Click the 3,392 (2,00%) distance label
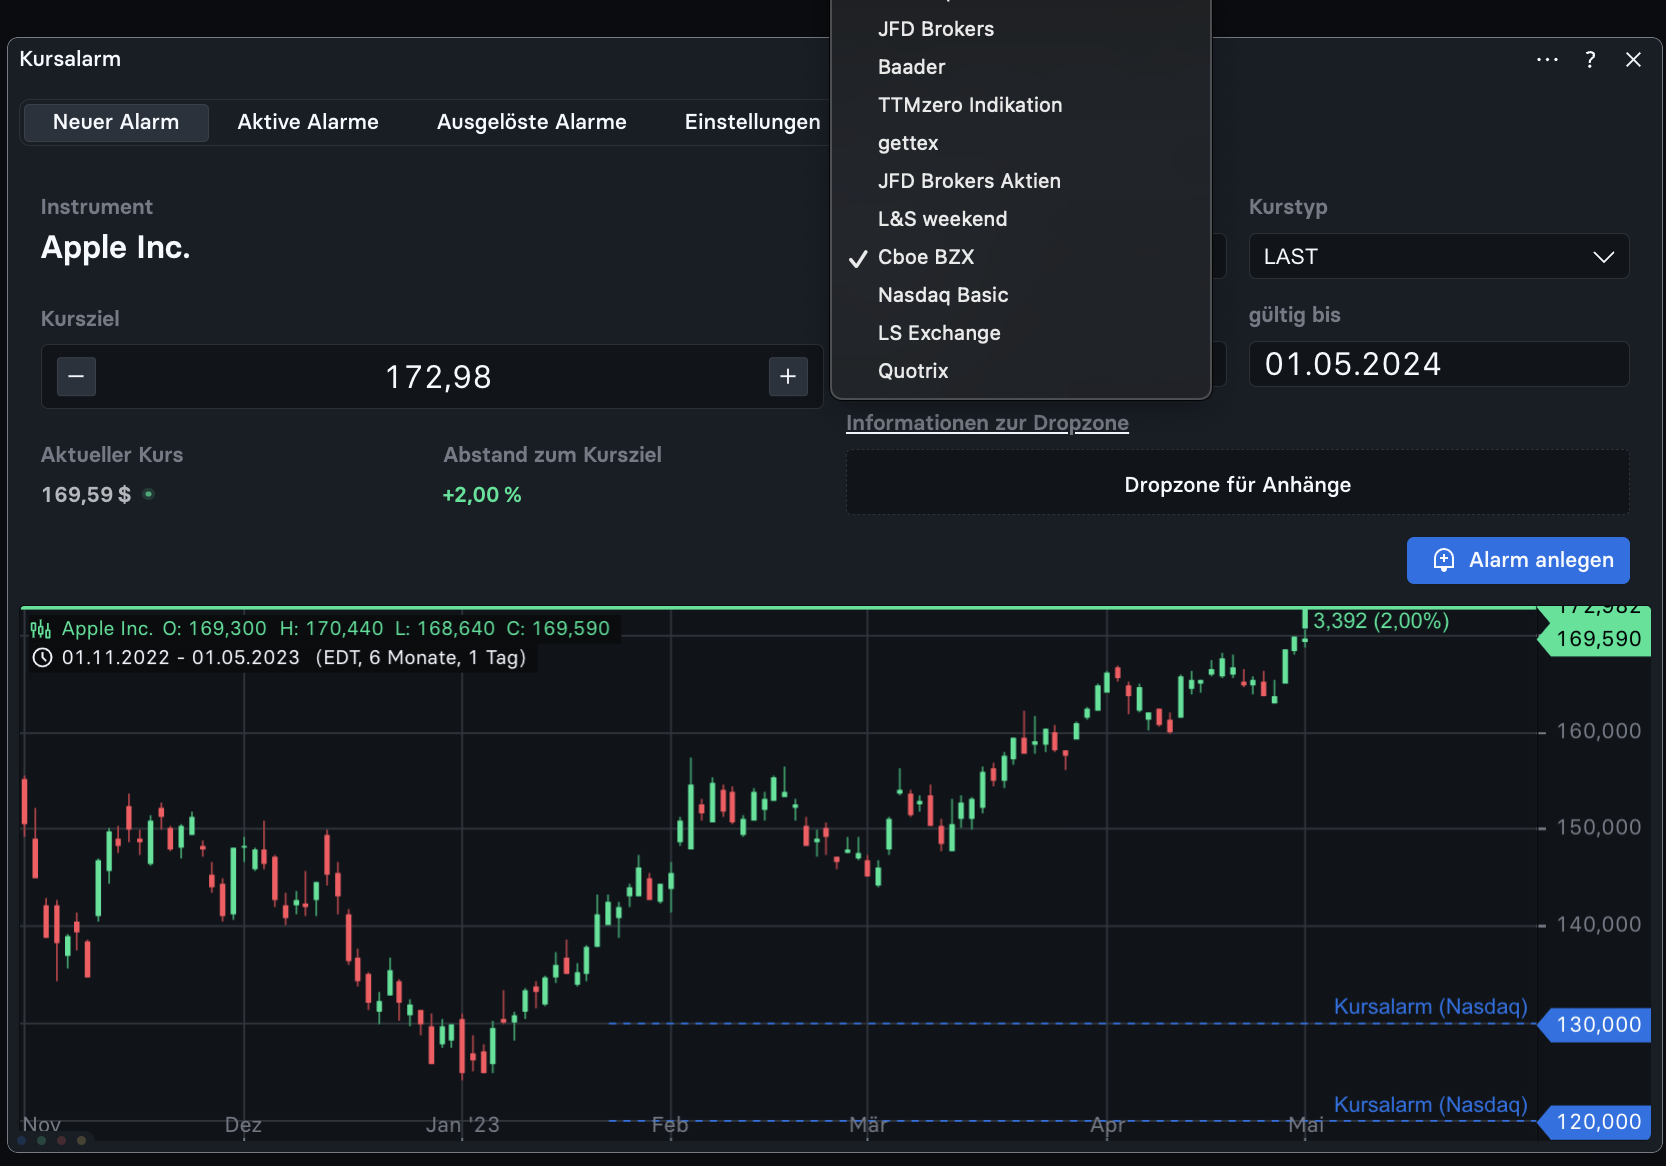This screenshot has width=1666, height=1166. [x=1381, y=621]
